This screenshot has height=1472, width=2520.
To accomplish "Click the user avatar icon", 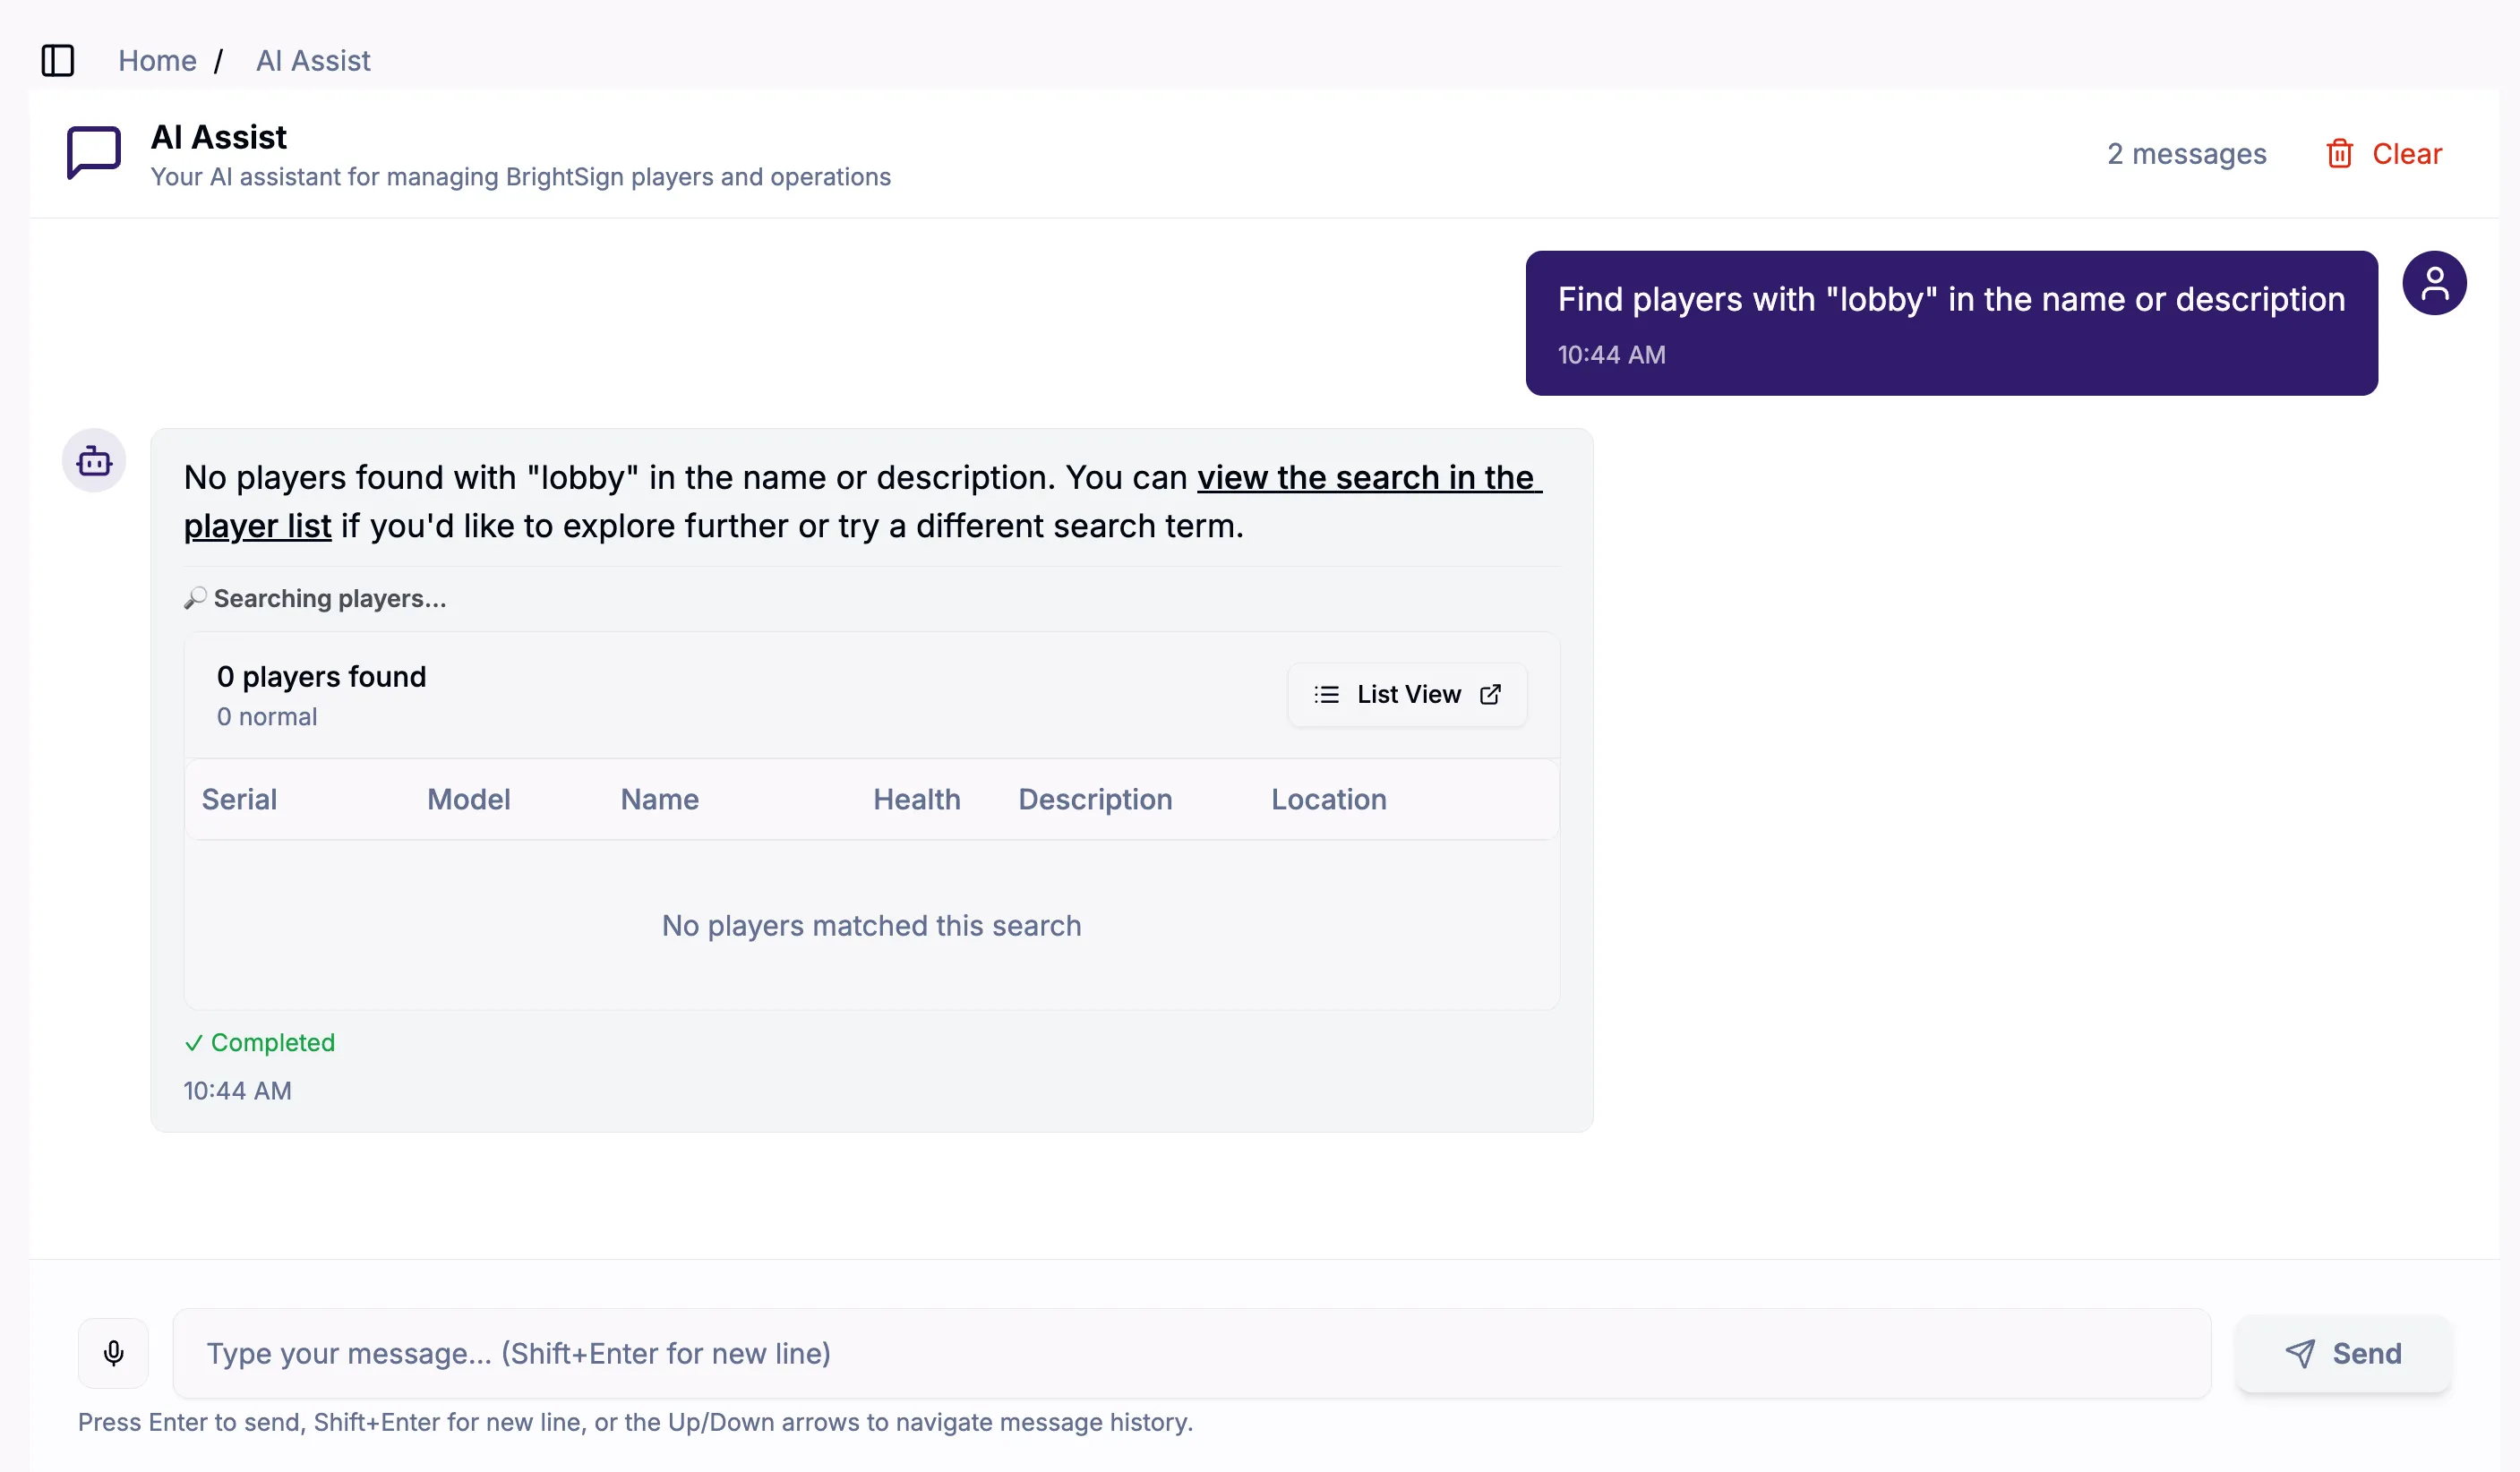I will [x=2434, y=283].
